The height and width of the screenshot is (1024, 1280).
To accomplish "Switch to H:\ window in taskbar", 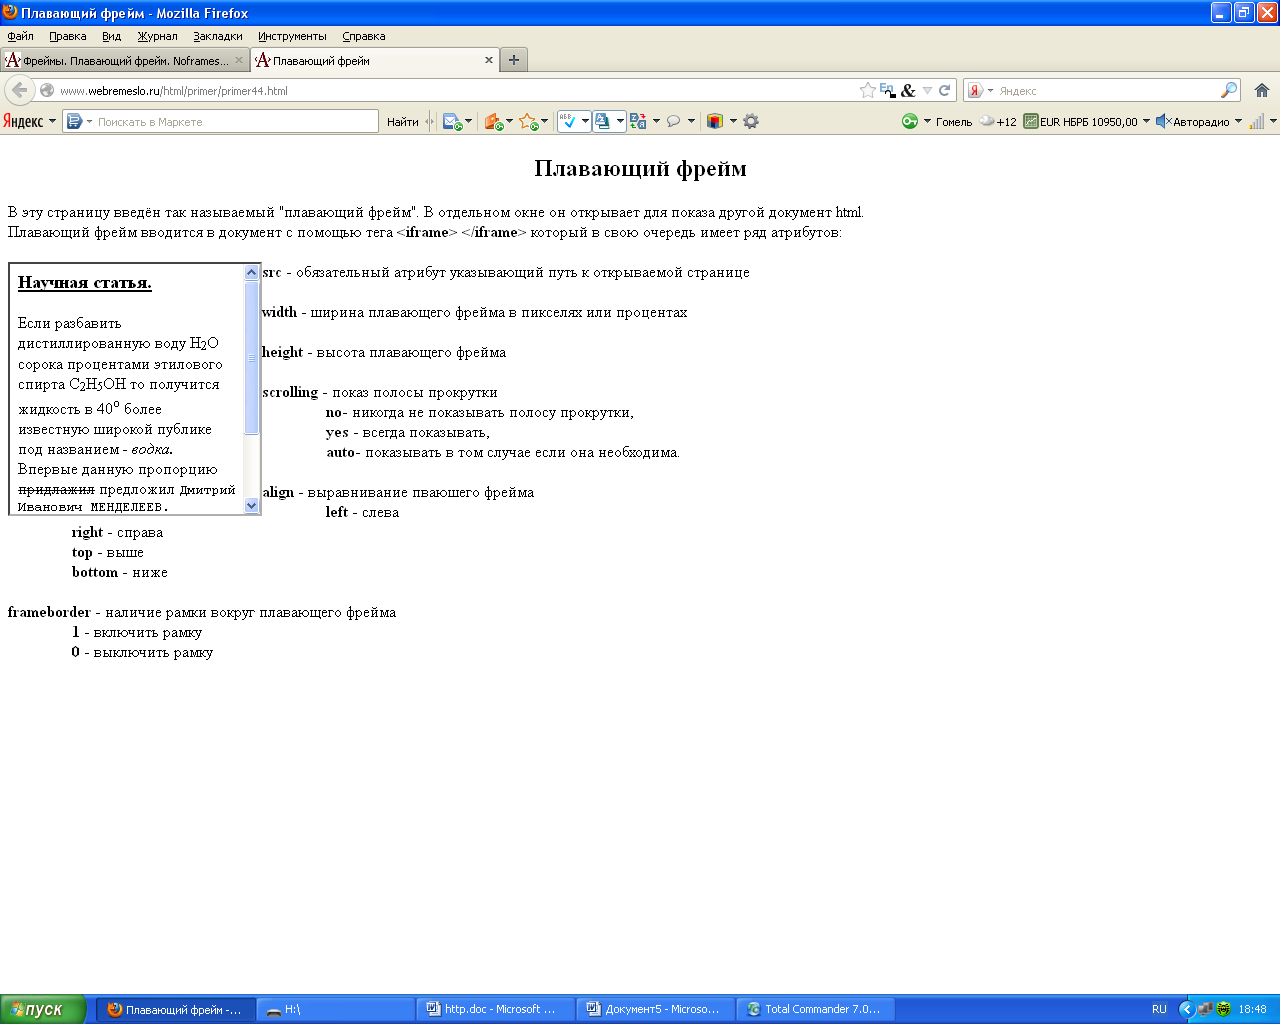I will coord(336,1009).
